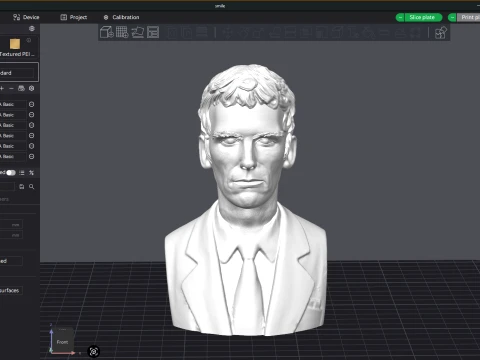Open the fourth Basic filament dropdown
Image resolution: width=480 pixels, height=360 pixels.
click(x=13, y=136)
